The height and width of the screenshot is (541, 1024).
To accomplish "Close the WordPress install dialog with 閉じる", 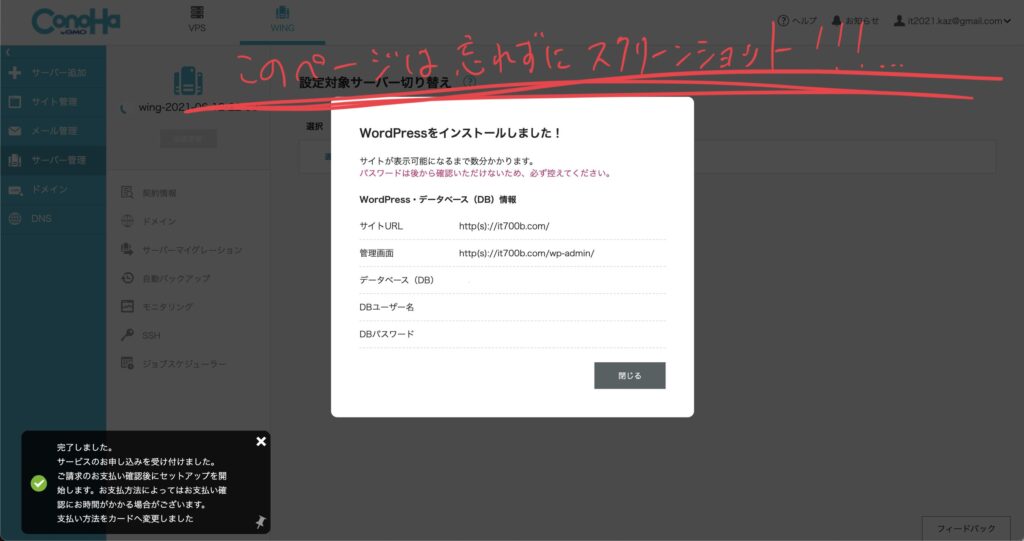I will pos(630,376).
